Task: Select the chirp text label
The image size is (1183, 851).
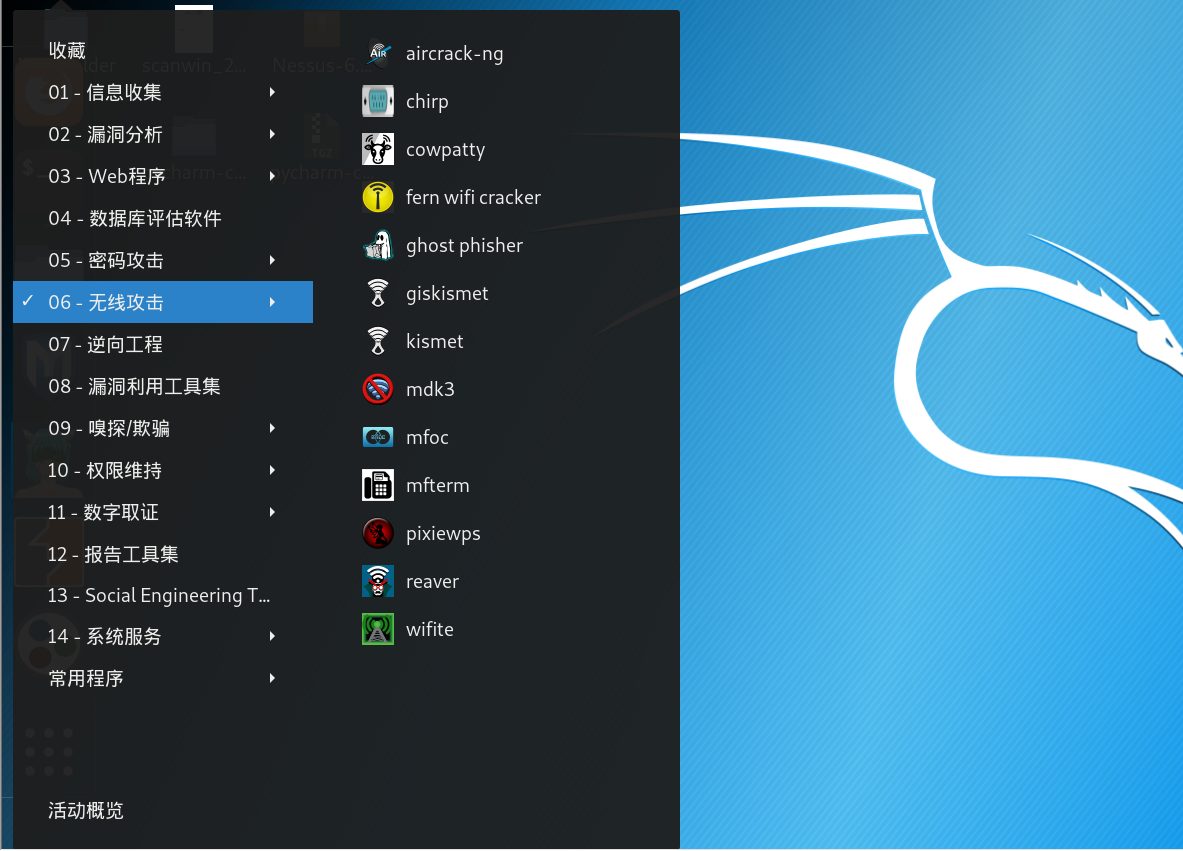Action: tap(427, 102)
